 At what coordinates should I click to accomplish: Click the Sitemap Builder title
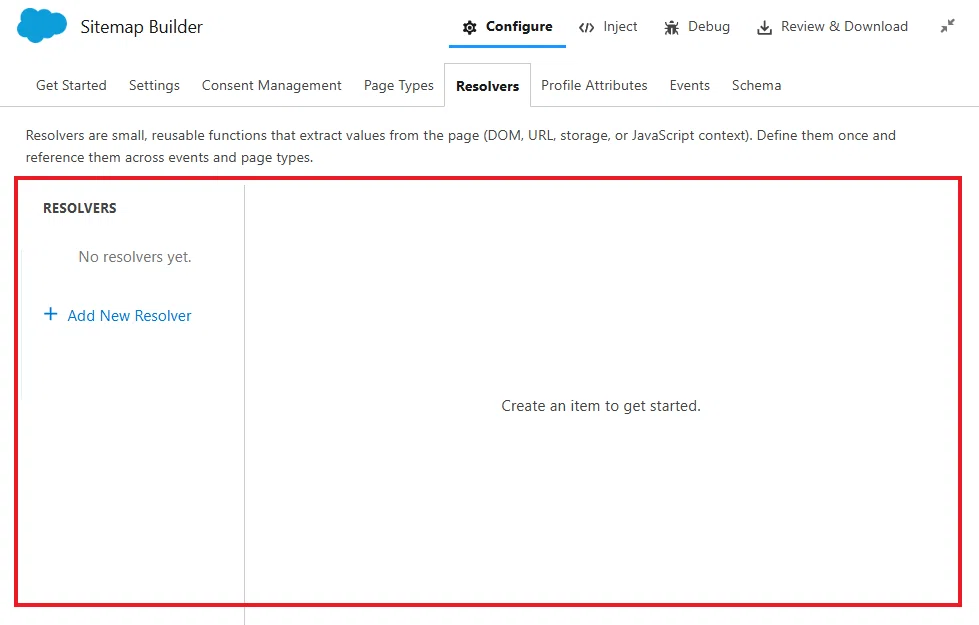pyautogui.click(x=142, y=27)
